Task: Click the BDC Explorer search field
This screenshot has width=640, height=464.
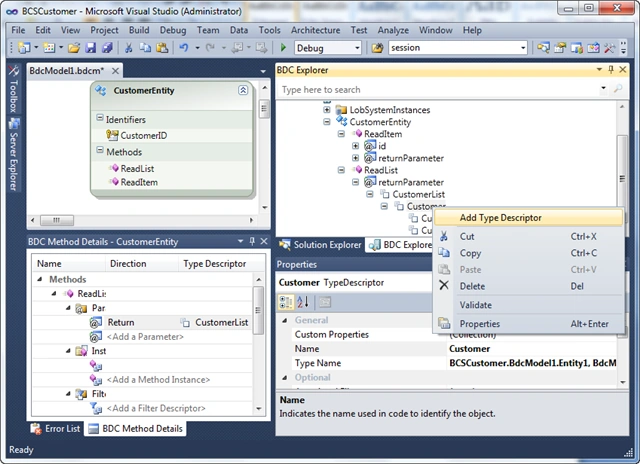Action: [440, 89]
